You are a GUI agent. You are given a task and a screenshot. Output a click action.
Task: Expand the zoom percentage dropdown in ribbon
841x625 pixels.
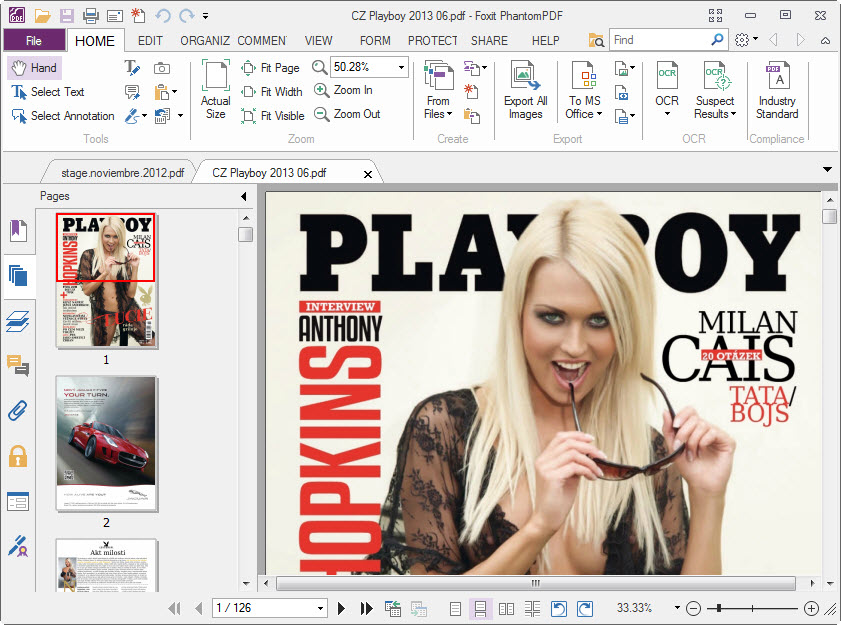point(402,67)
